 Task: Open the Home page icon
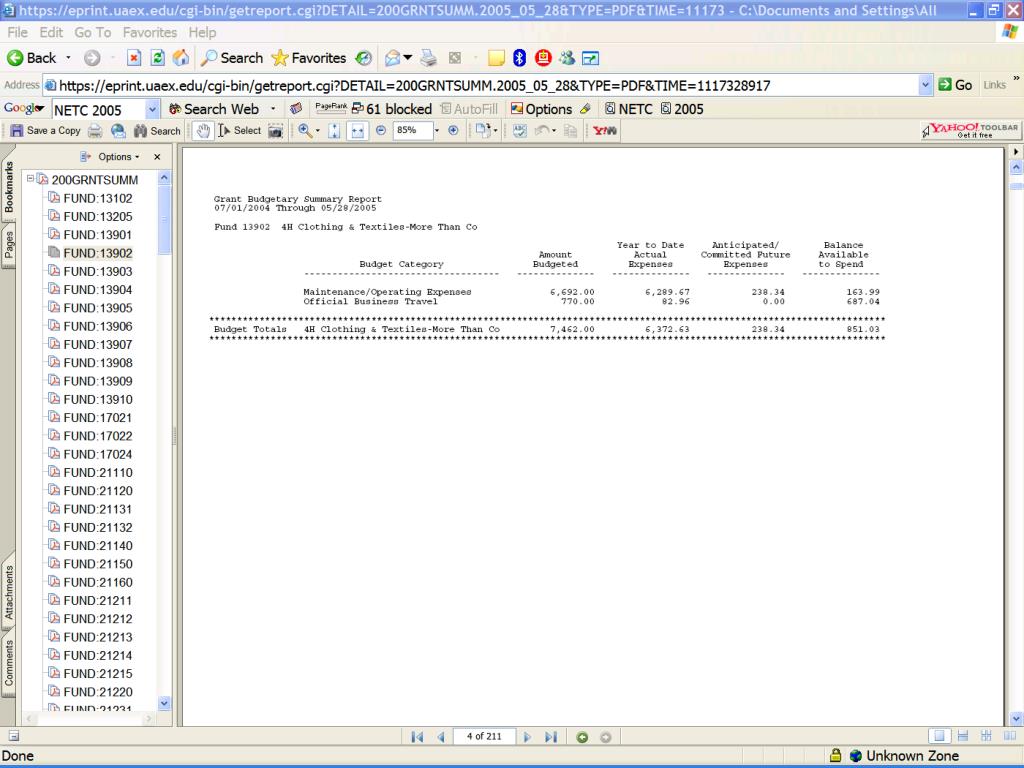pyautogui.click(x=181, y=58)
